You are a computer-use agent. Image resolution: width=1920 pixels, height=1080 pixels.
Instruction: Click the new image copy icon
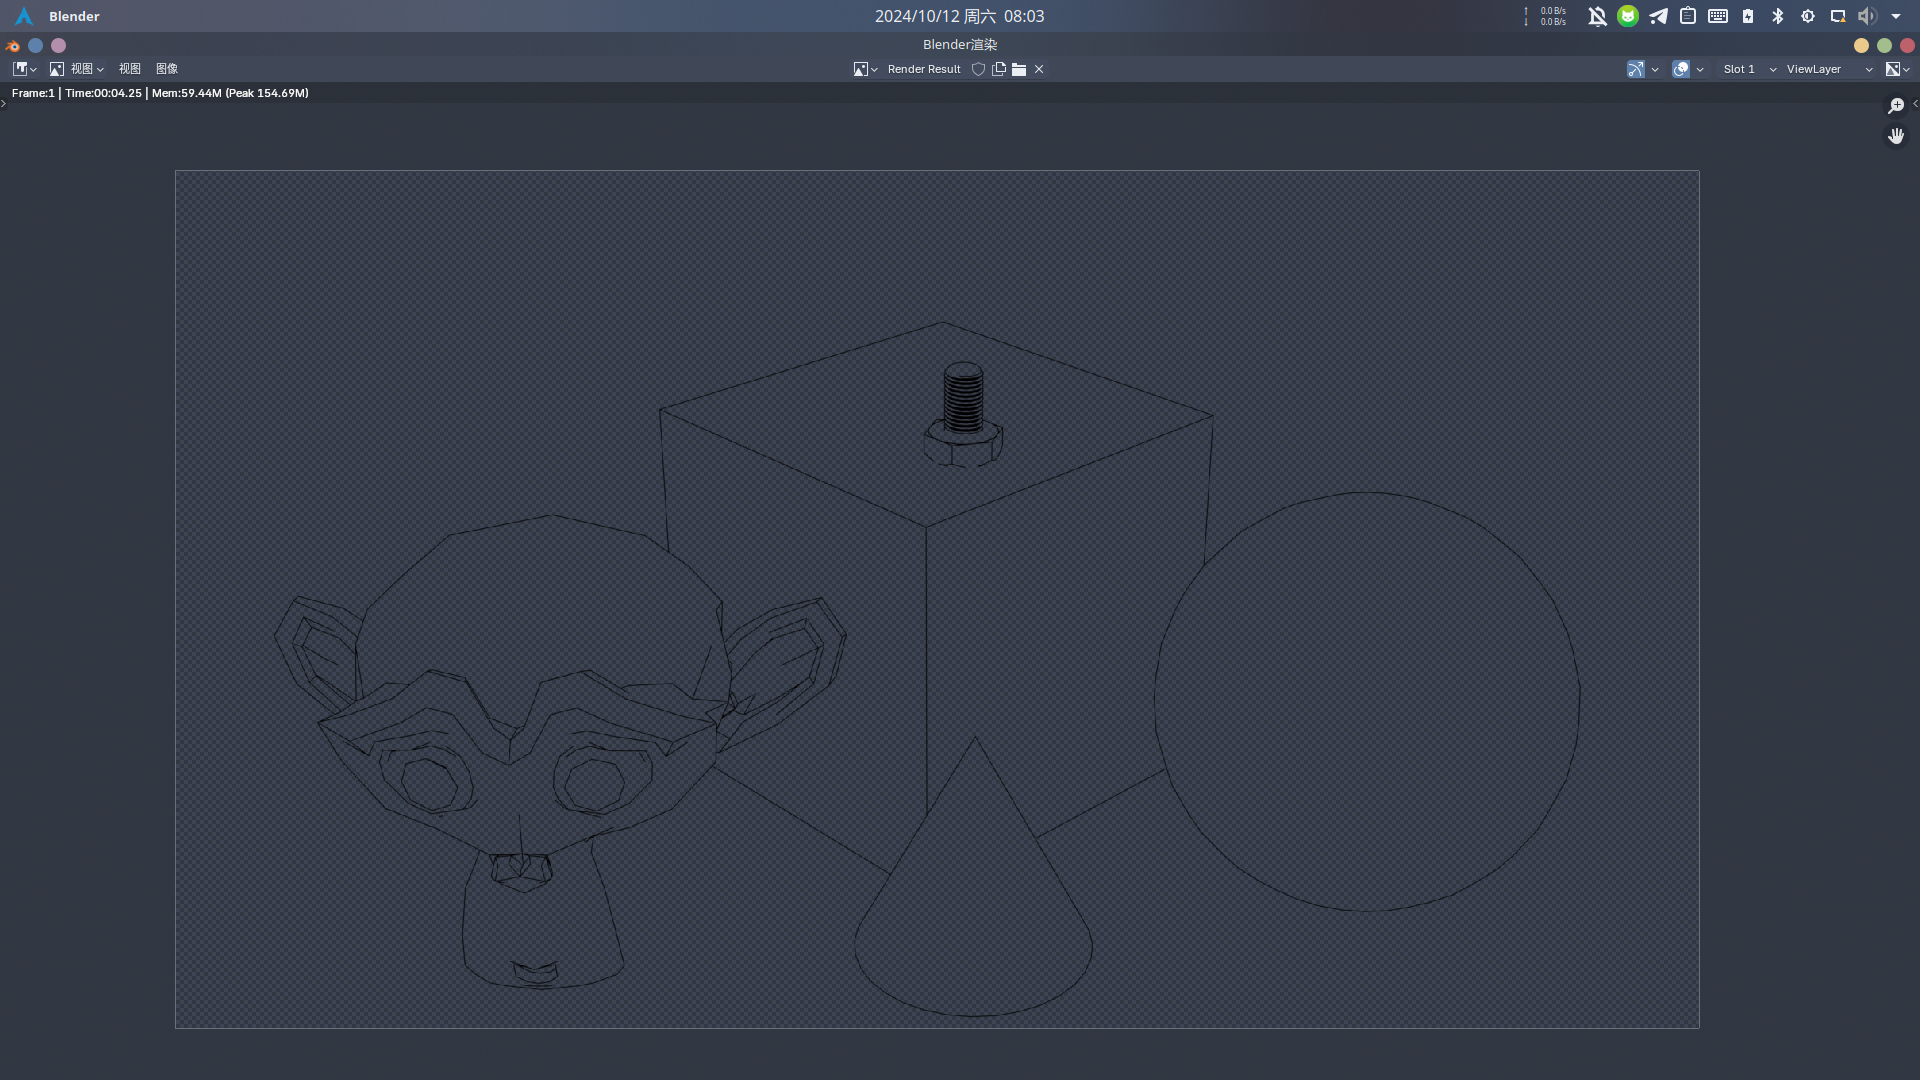999,69
